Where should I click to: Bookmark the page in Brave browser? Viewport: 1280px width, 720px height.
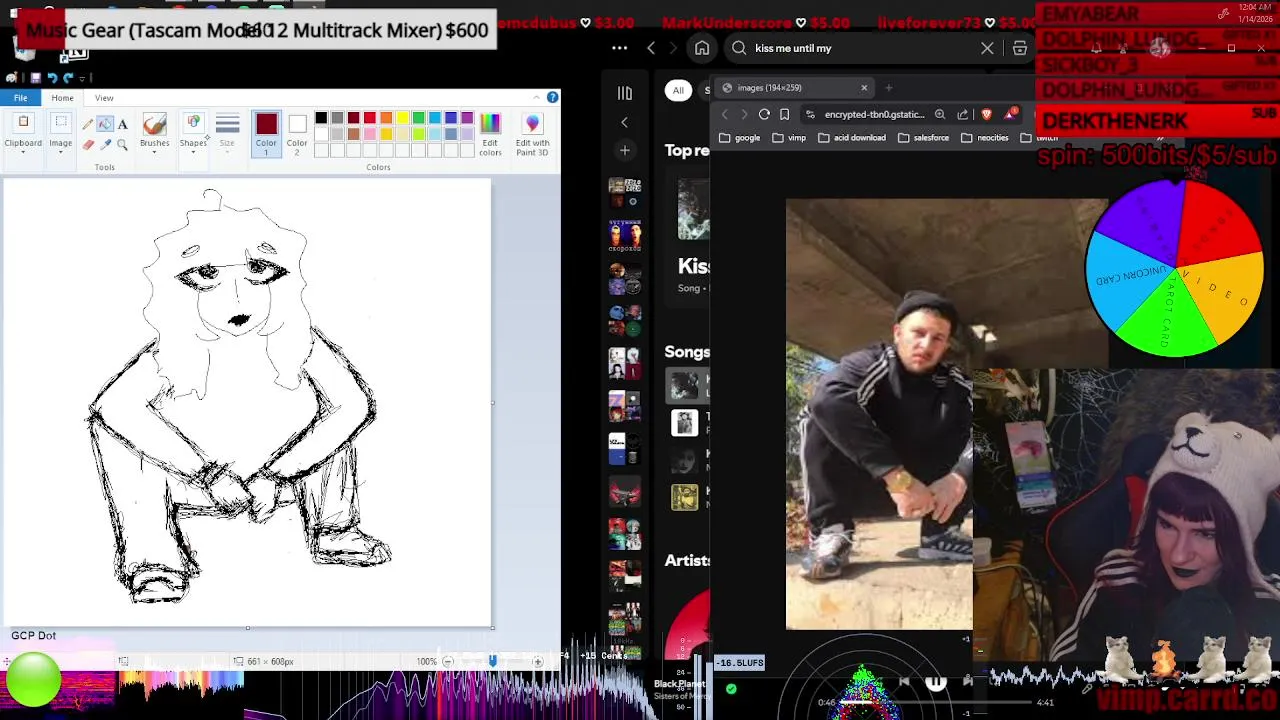tap(785, 114)
